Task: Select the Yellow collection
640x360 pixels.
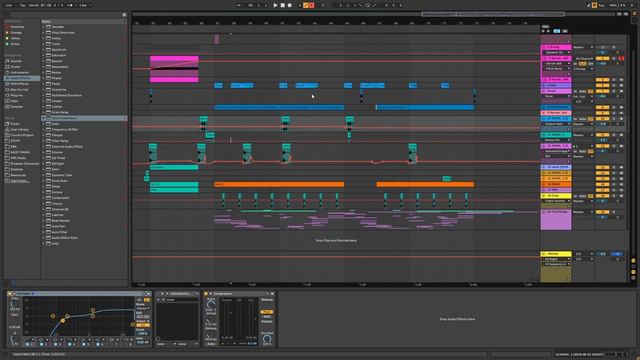Action: click(x=16, y=38)
